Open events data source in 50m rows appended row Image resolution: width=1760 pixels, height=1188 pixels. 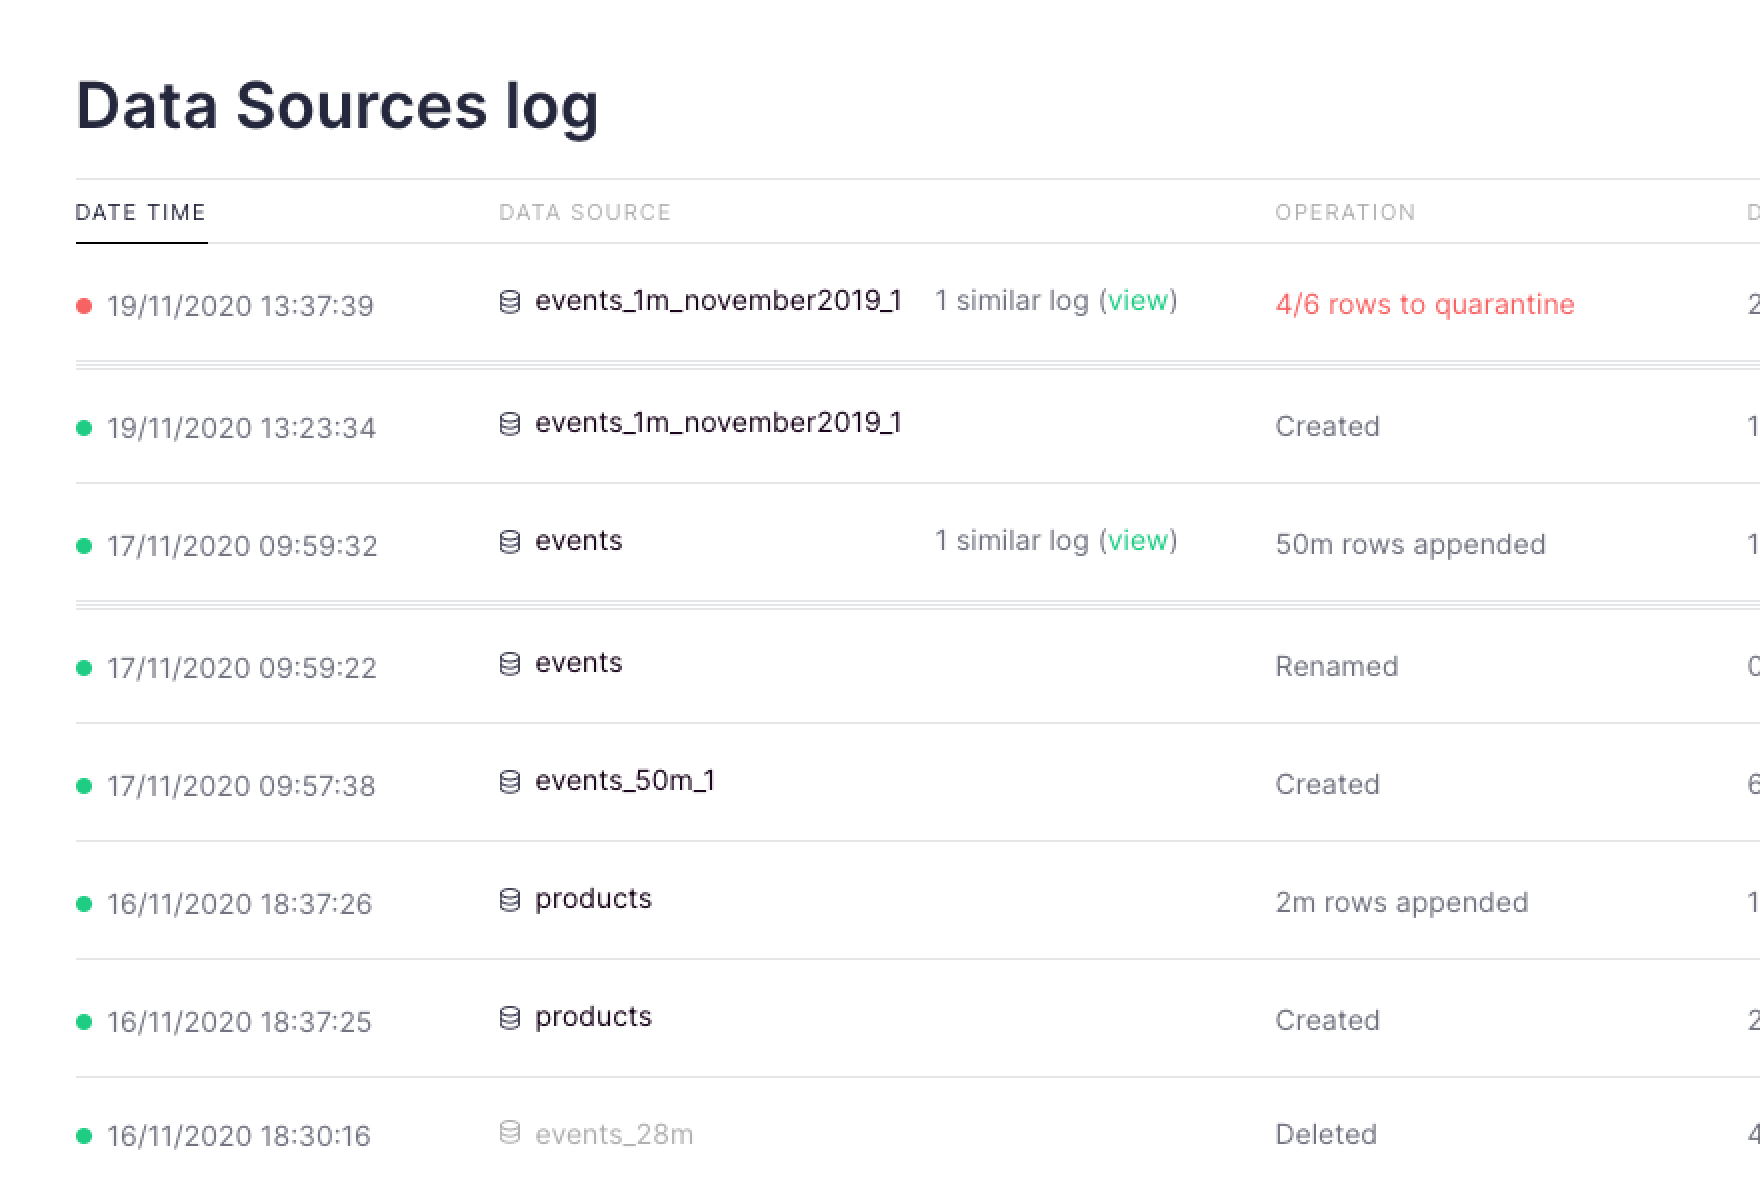point(578,541)
